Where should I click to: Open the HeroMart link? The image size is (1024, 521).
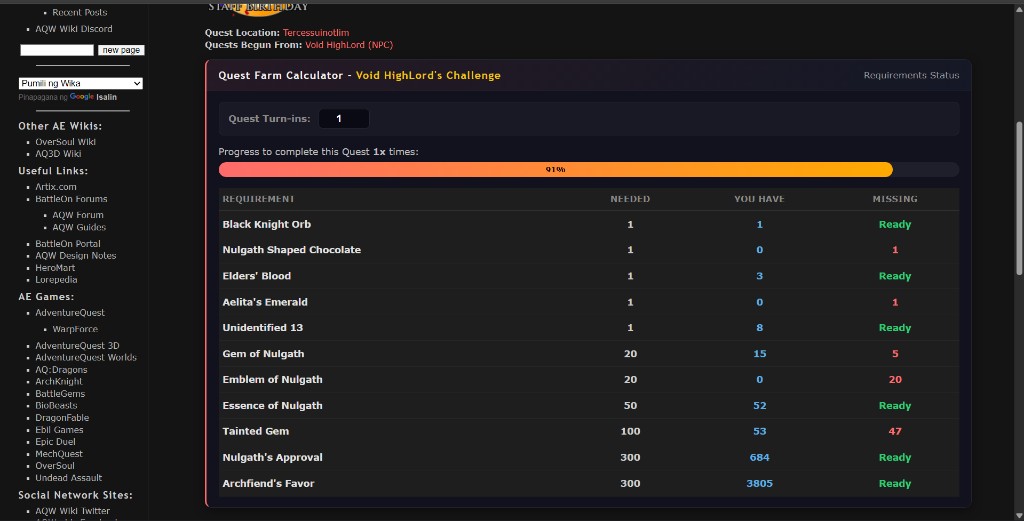coord(55,268)
